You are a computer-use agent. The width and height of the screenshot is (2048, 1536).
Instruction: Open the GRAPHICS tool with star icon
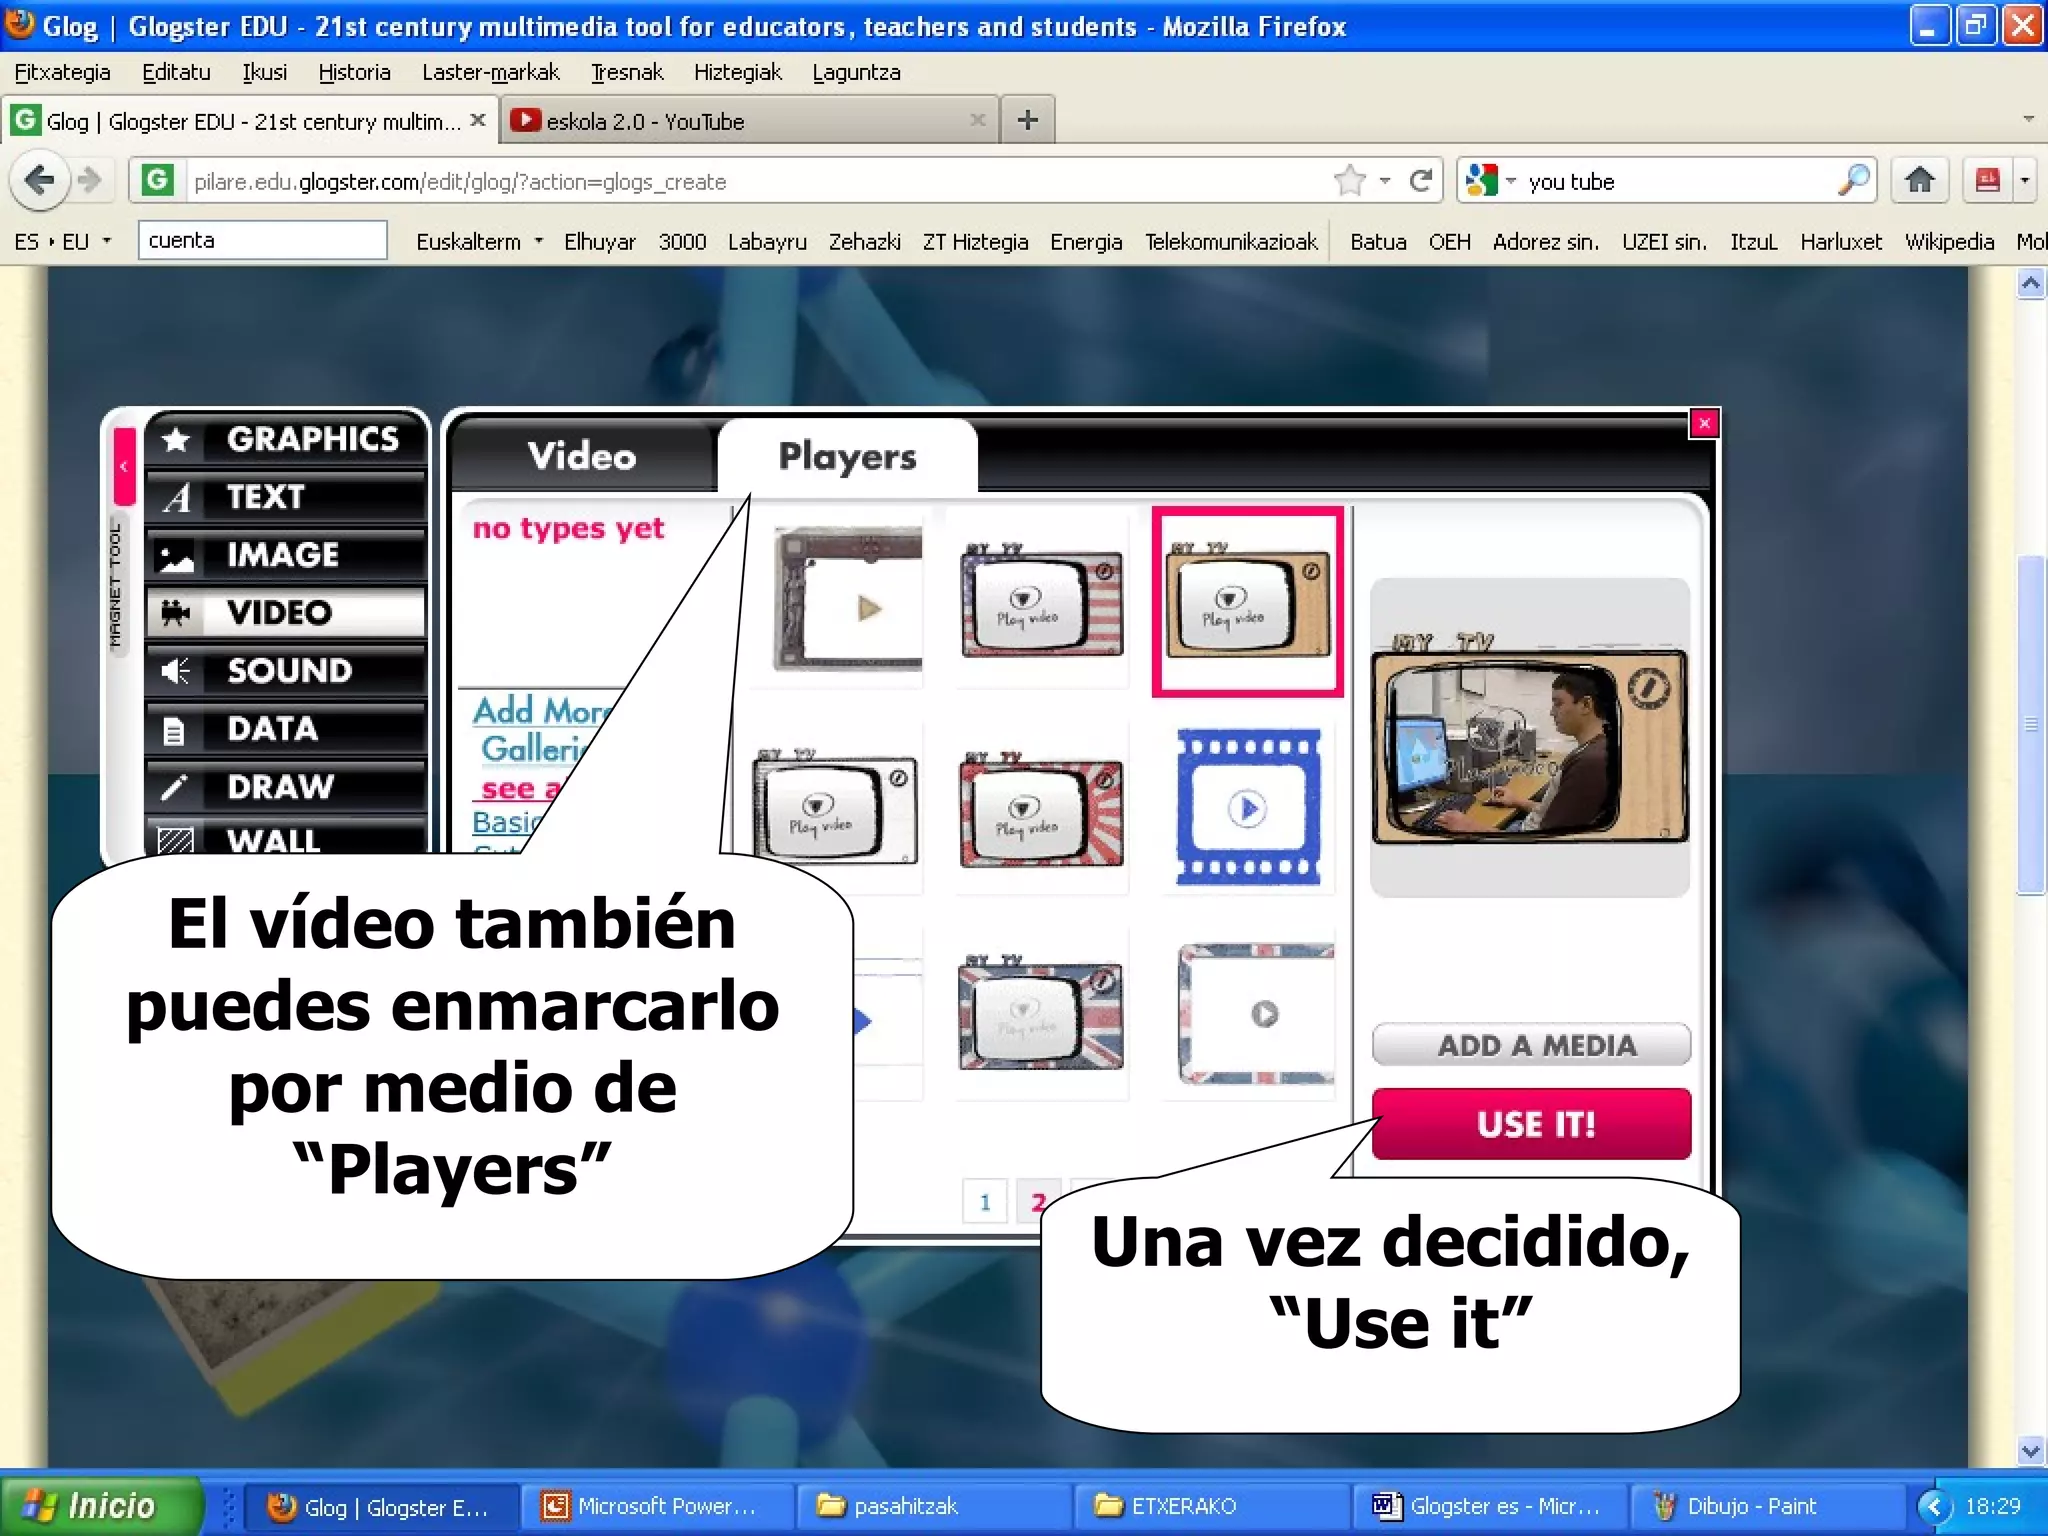pos(286,439)
